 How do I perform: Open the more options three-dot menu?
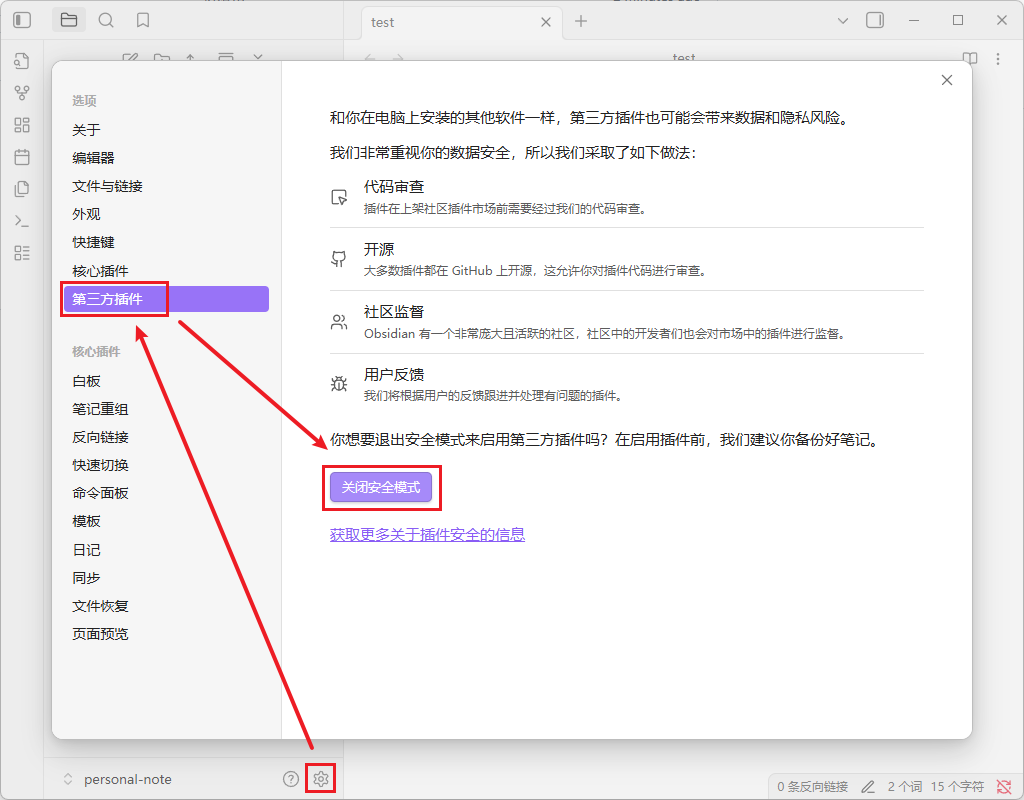[996, 58]
